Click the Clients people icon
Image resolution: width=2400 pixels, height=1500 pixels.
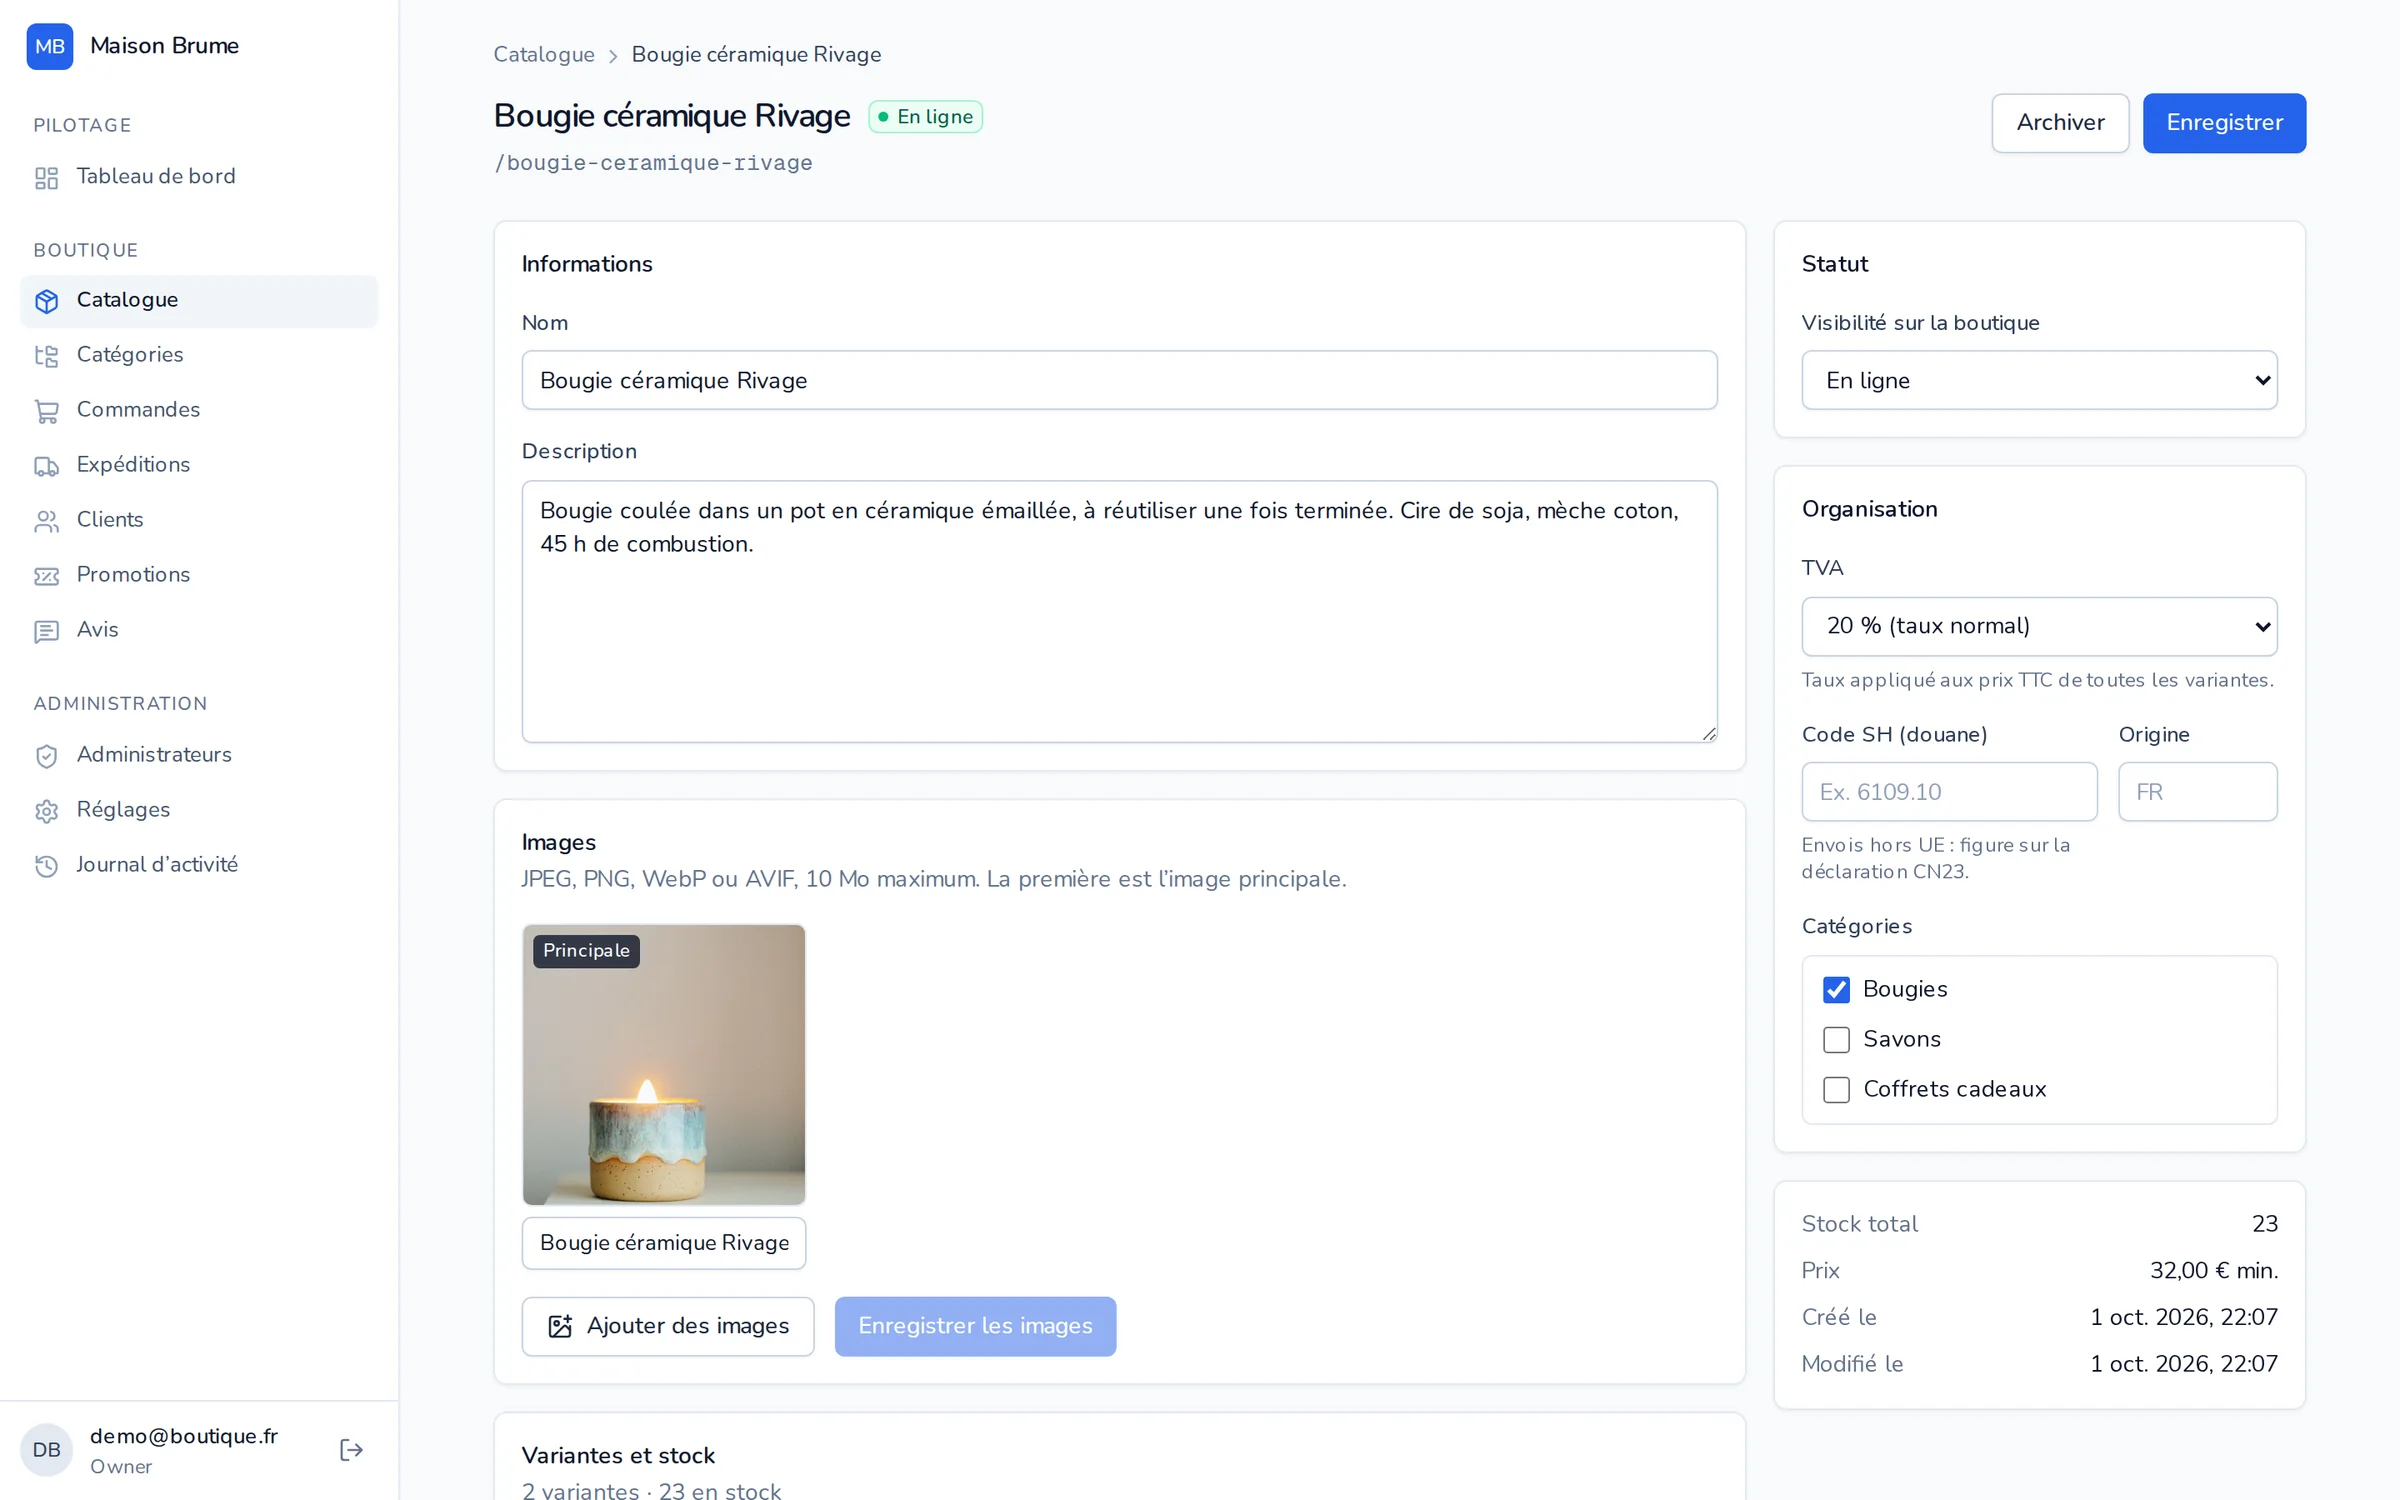(46, 521)
